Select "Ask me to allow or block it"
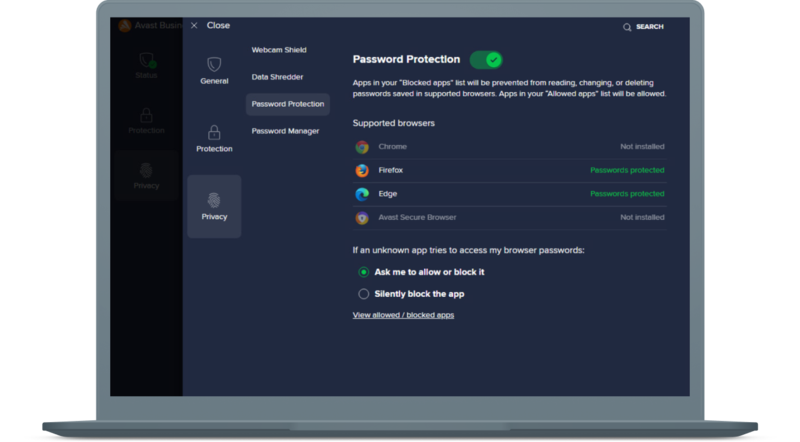Image resolution: width=800 pixels, height=442 pixels. click(364, 272)
